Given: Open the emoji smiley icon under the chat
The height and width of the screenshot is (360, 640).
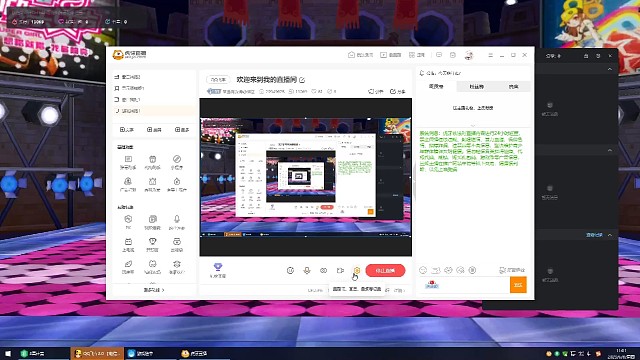Looking at the screenshot, I should (x=423, y=270).
